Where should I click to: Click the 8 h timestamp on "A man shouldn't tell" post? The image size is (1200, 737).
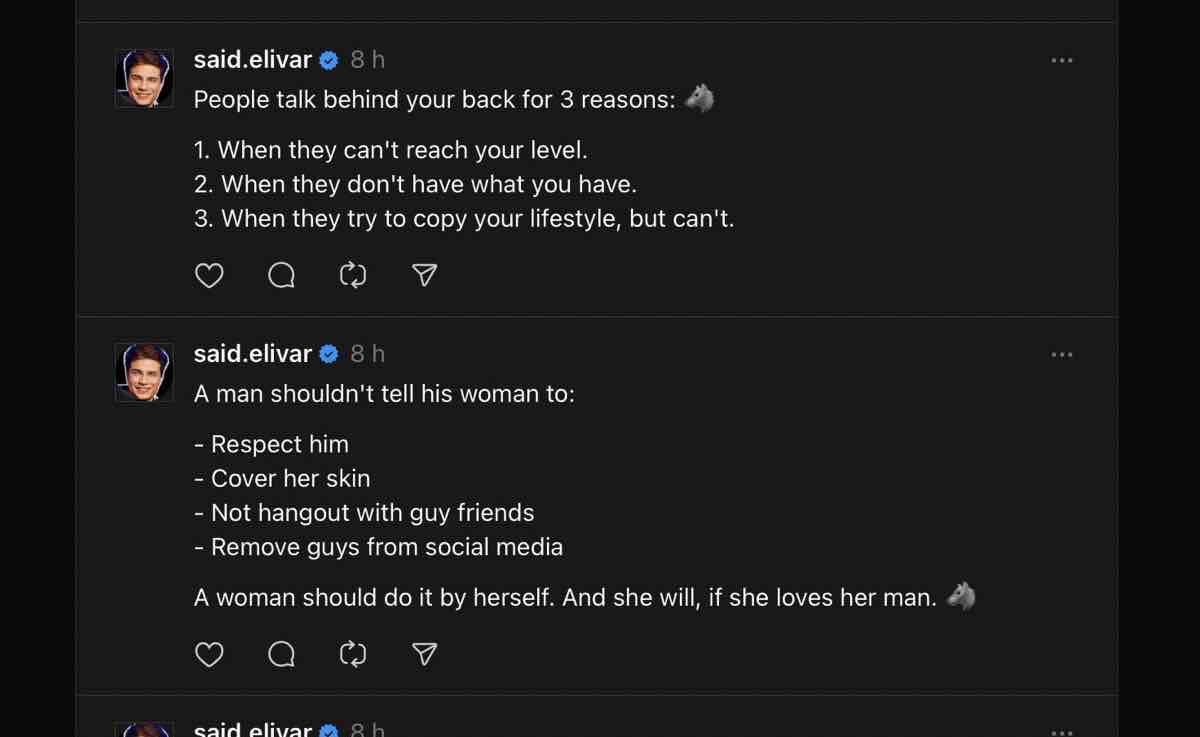(367, 354)
